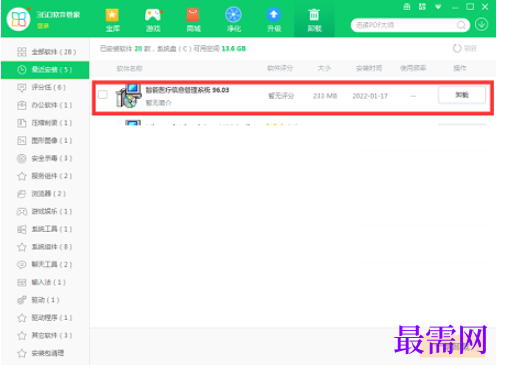Select the system components category (8)
Image resolution: width=506 pixels, height=371 pixels.
[x=45, y=247]
